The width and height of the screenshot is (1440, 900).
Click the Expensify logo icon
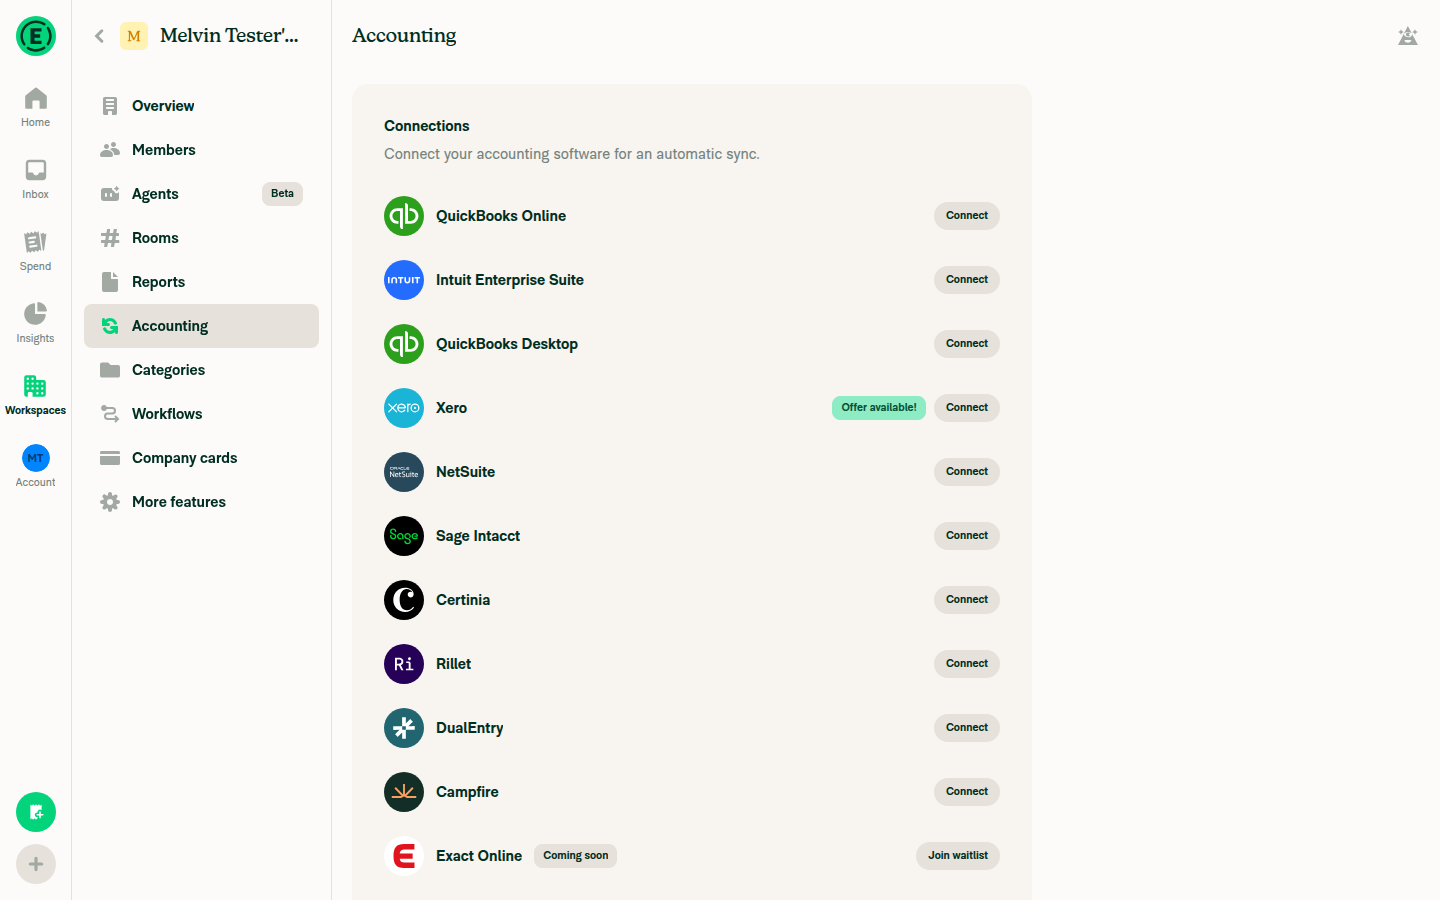pos(36,36)
